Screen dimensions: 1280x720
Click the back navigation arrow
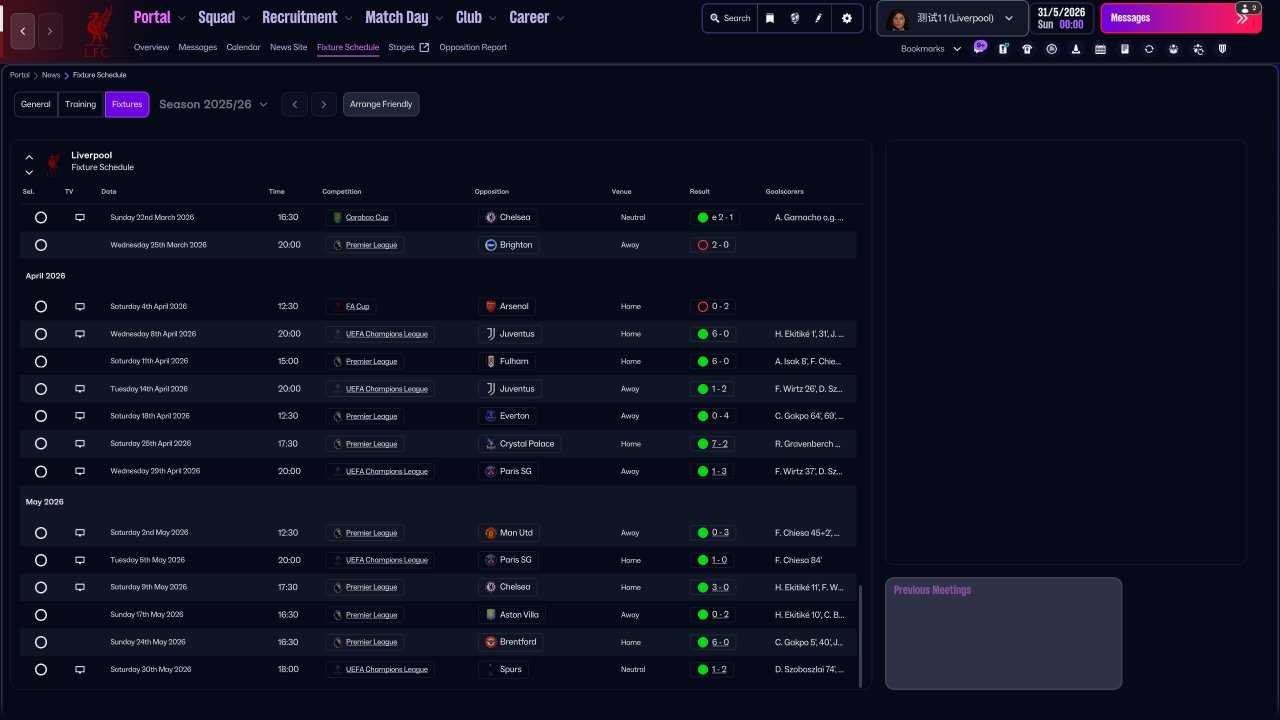[x=24, y=31]
